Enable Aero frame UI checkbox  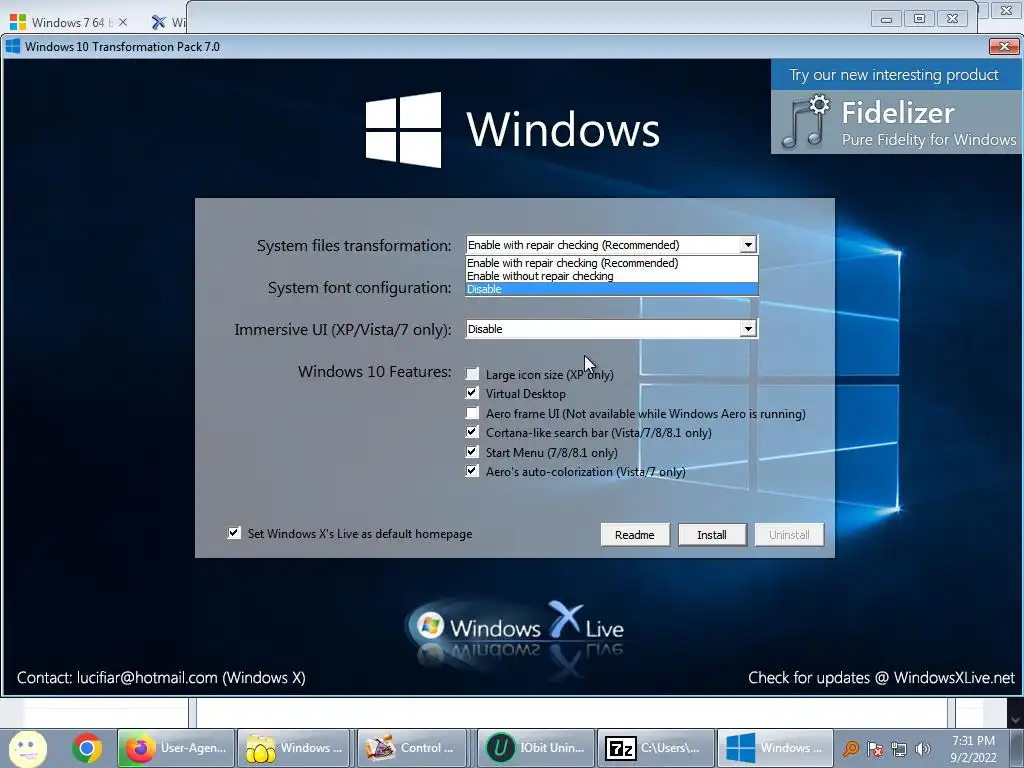[472, 413]
